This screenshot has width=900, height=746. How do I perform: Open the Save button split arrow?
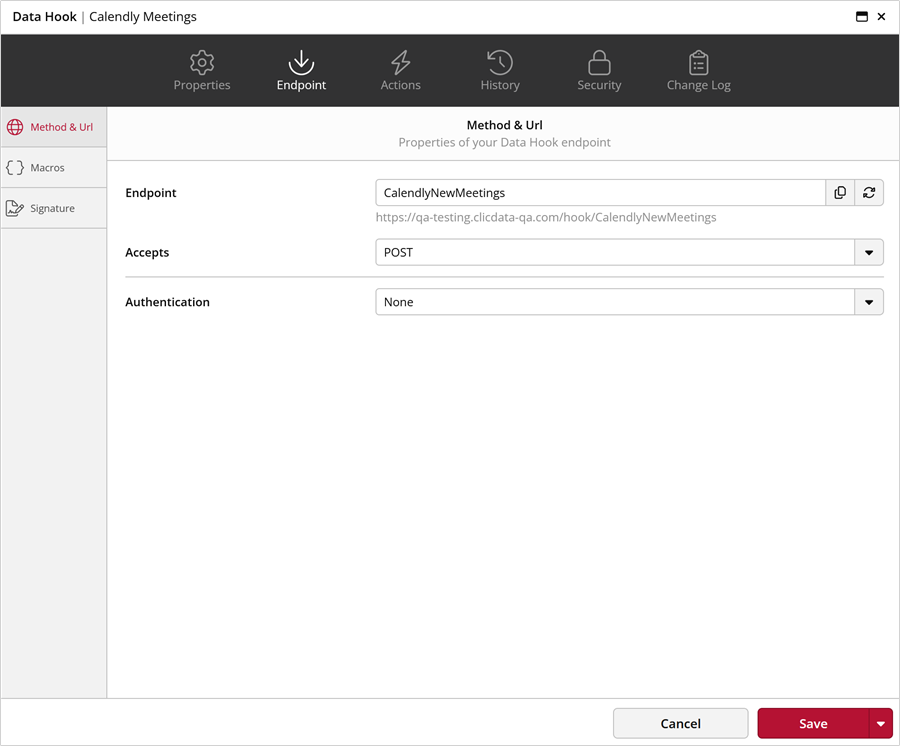[881, 724]
